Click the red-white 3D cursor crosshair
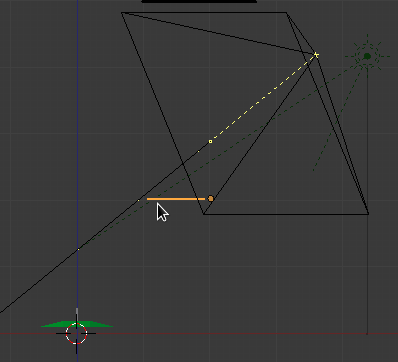398x362 pixels. pyautogui.click(x=76, y=333)
